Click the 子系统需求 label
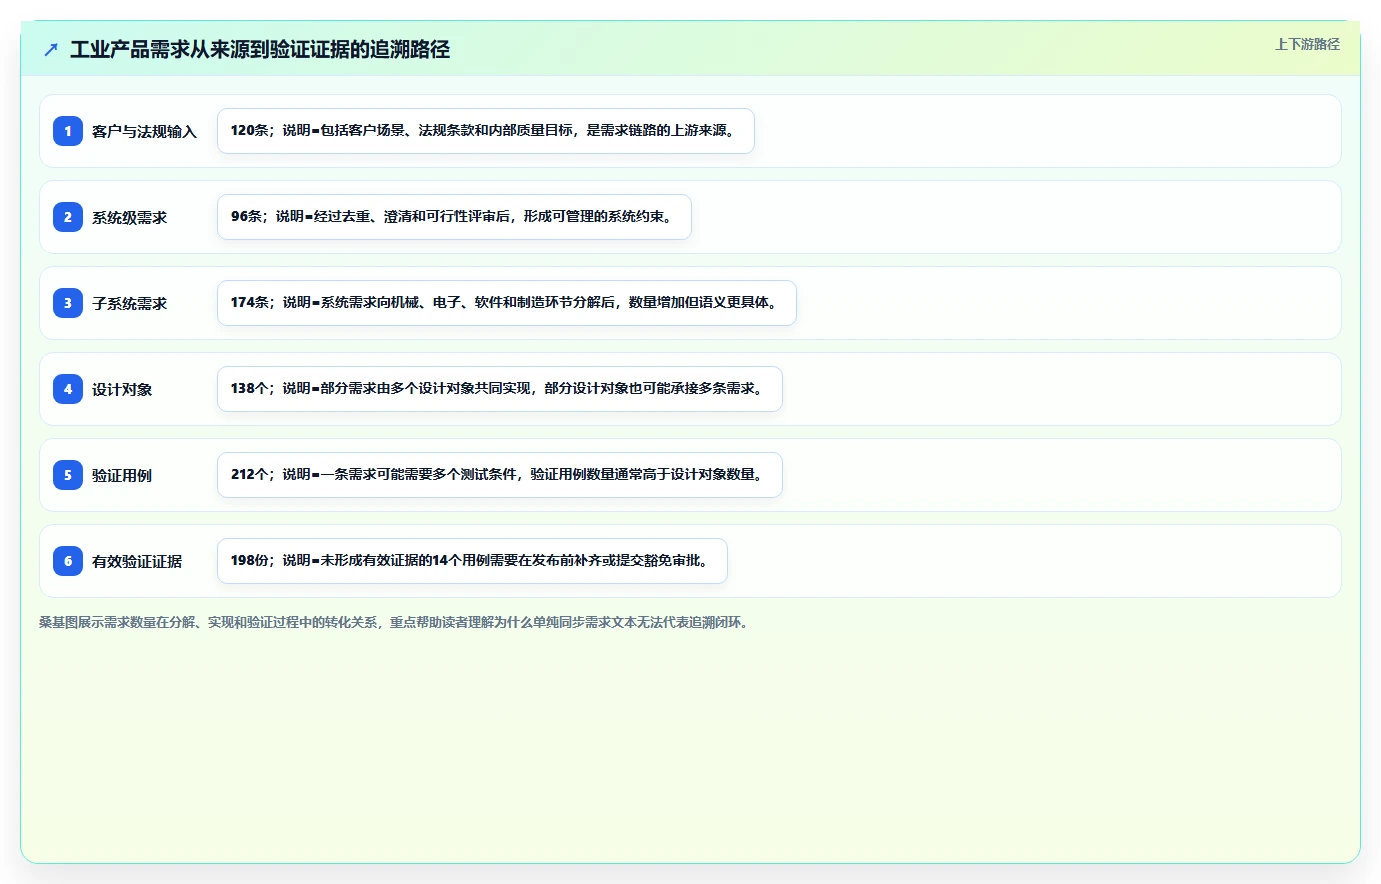The image size is (1381, 884). click(x=129, y=303)
